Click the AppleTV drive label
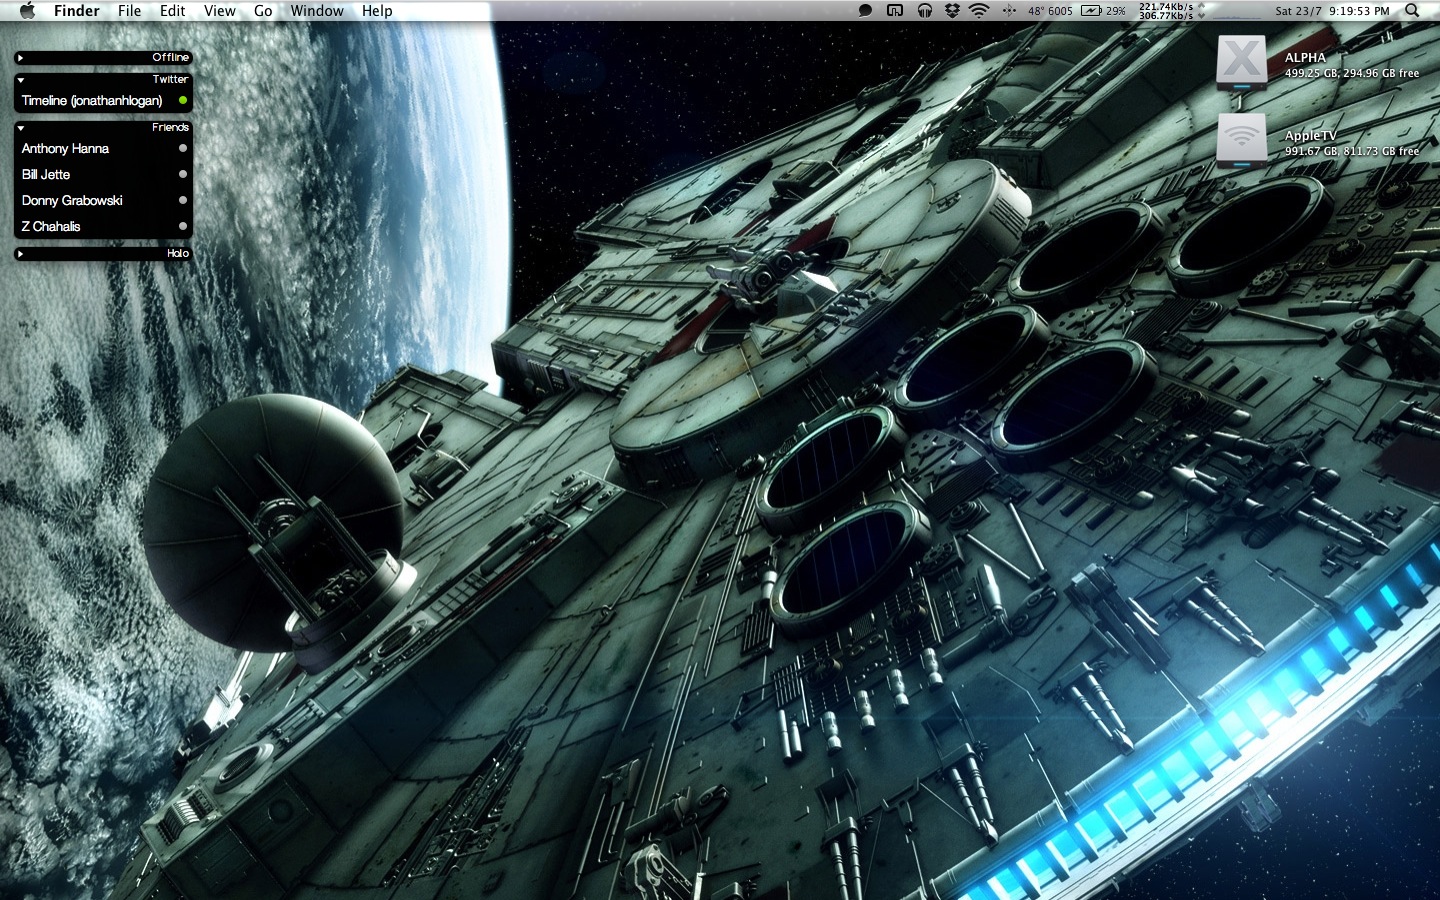 1310,136
